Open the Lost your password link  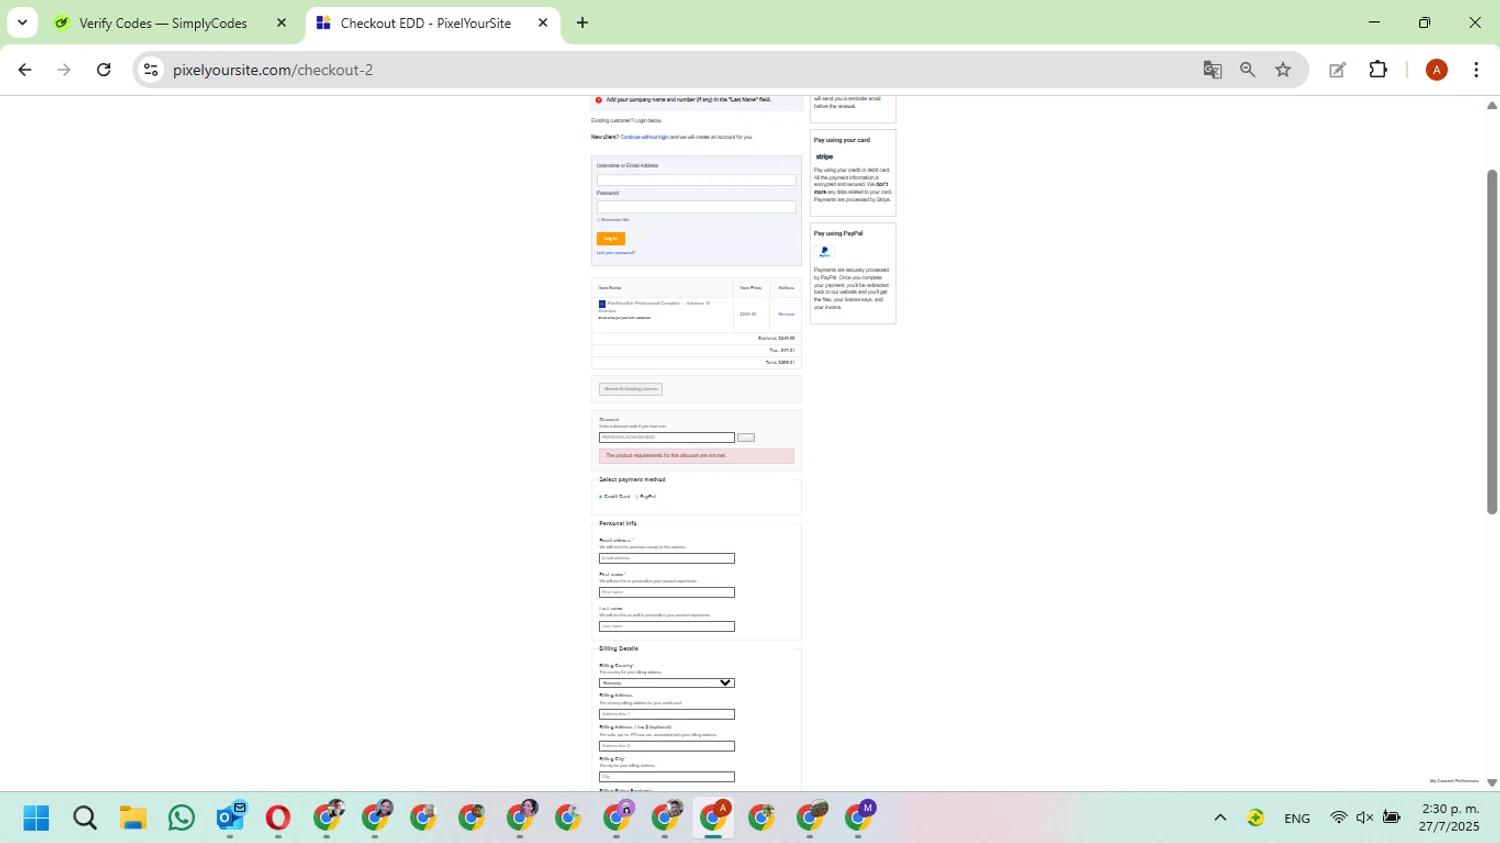click(x=616, y=253)
